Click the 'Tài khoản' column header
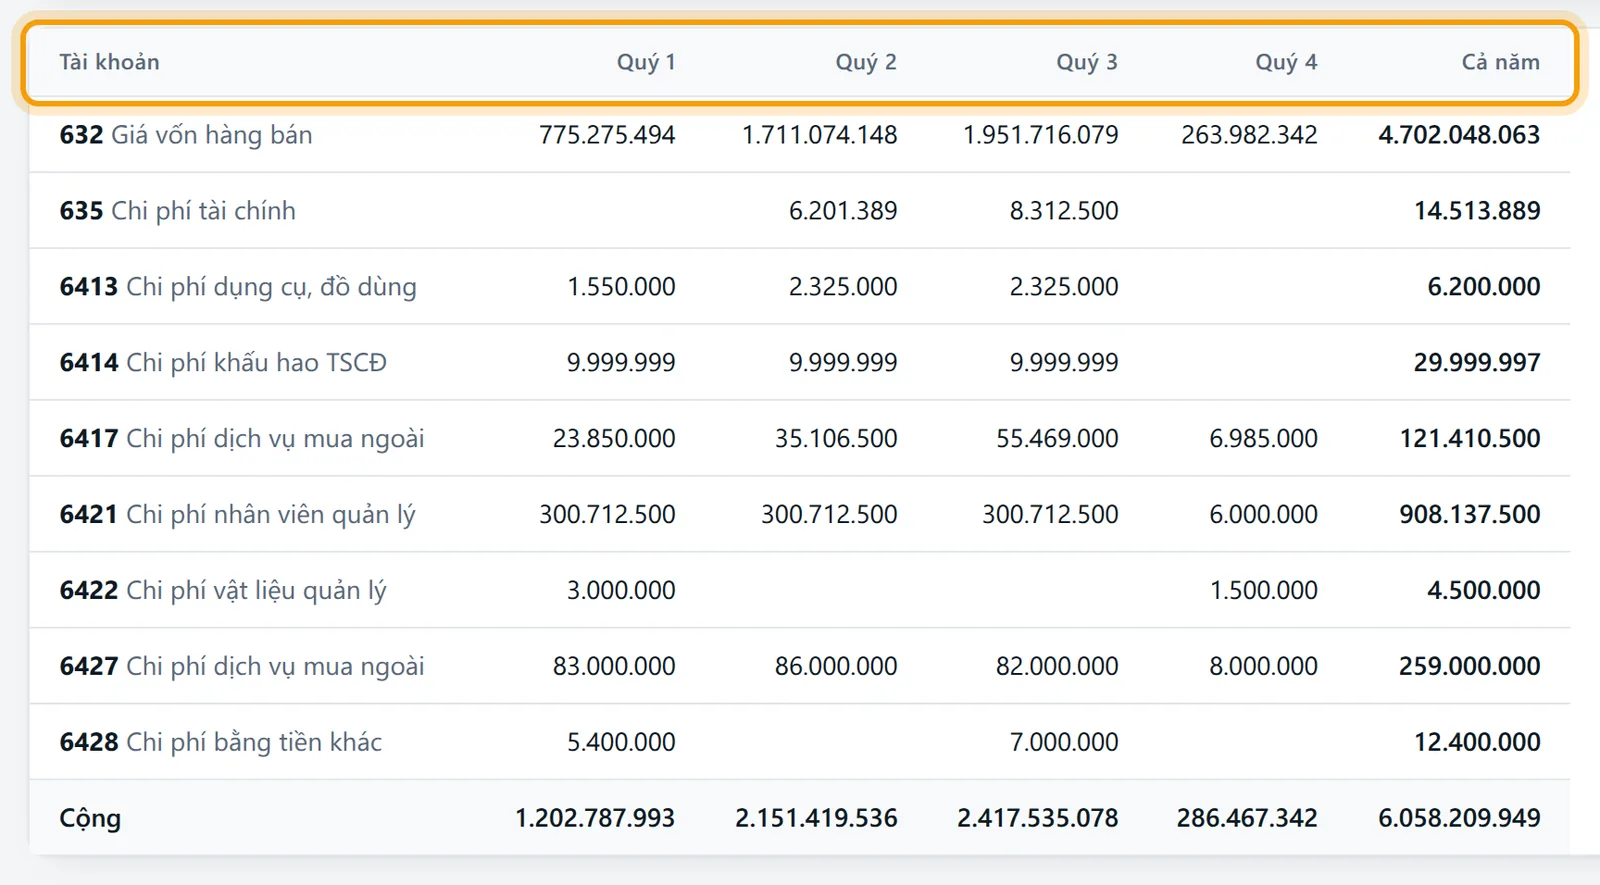The width and height of the screenshot is (1600, 885). point(109,62)
